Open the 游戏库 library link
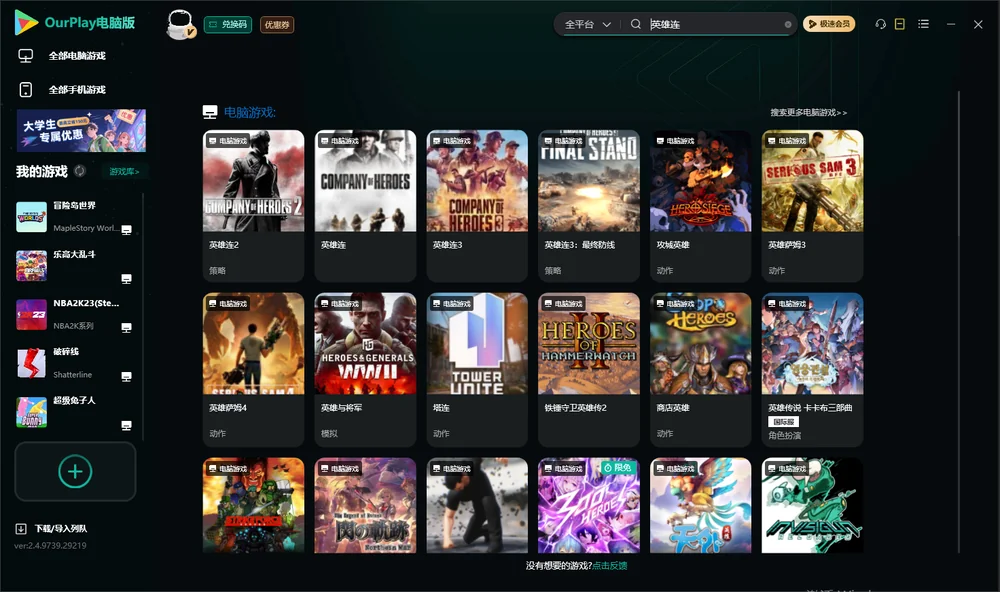The image size is (1000, 592). pos(124,172)
